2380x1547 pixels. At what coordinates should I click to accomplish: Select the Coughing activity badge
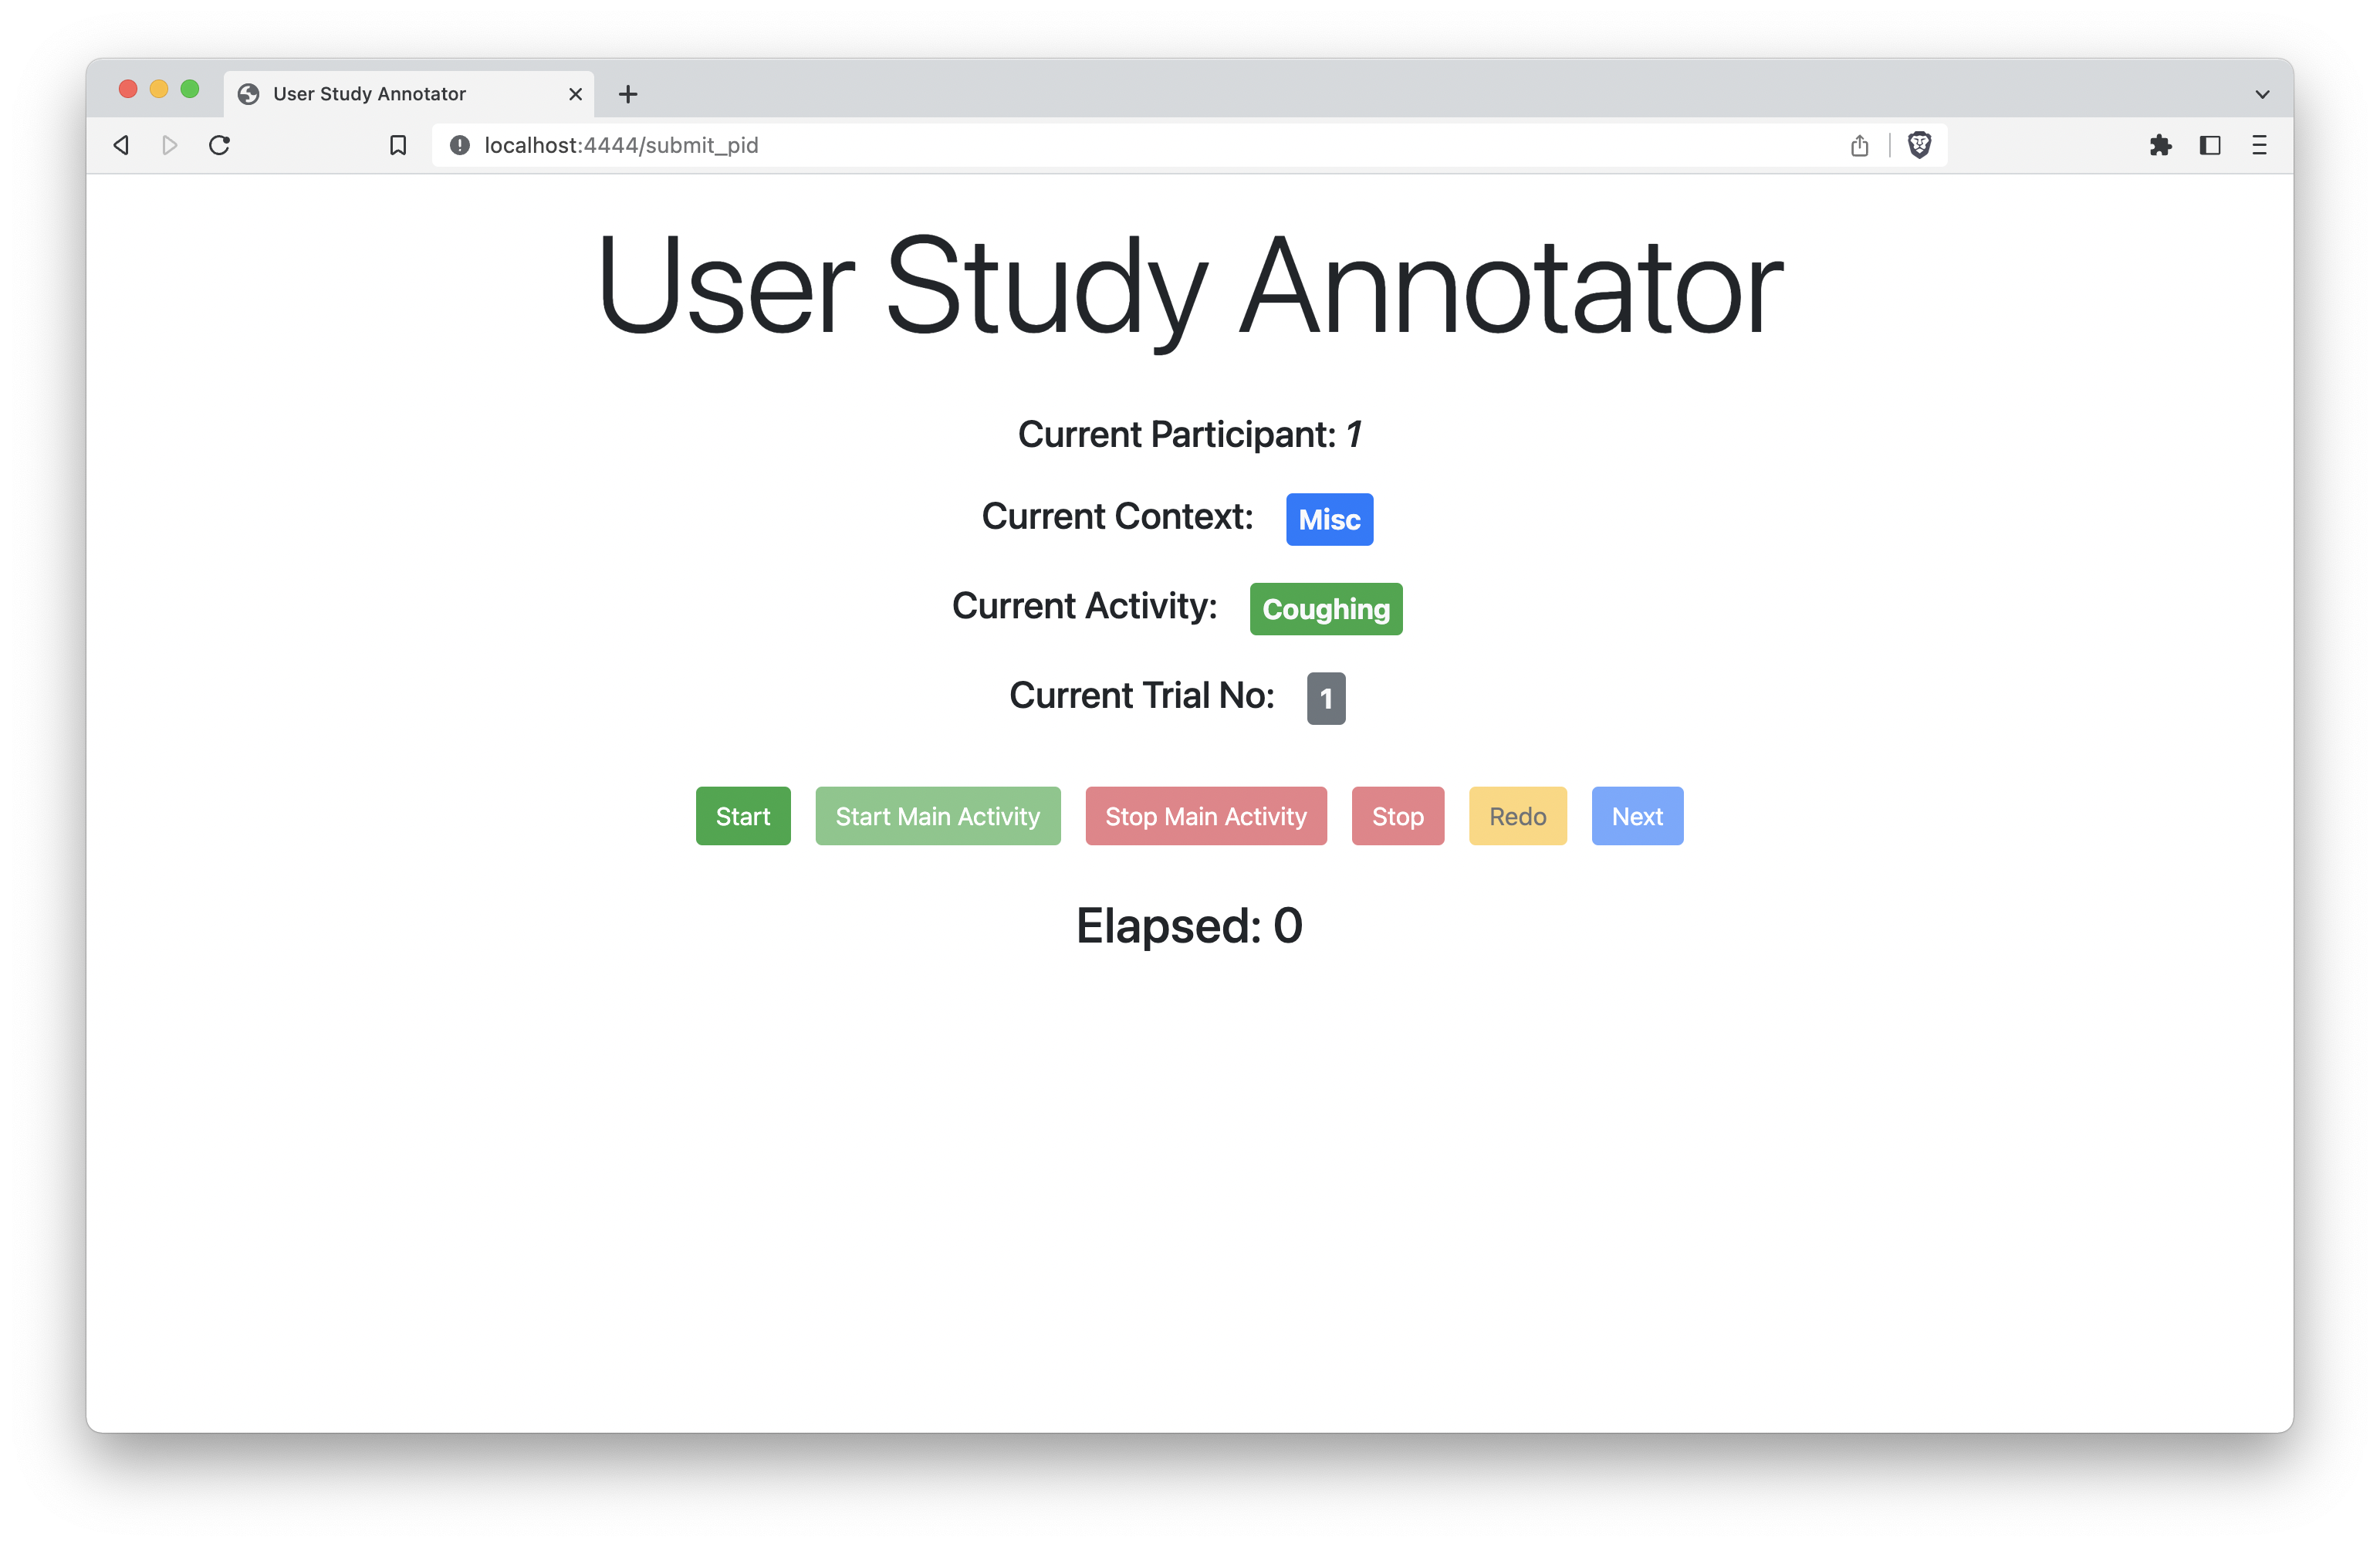(1325, 607)
